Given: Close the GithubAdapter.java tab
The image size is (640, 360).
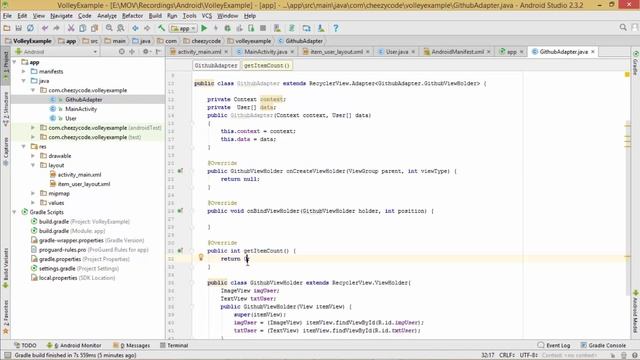Looking at the screenshot, I should pos(593,51).
